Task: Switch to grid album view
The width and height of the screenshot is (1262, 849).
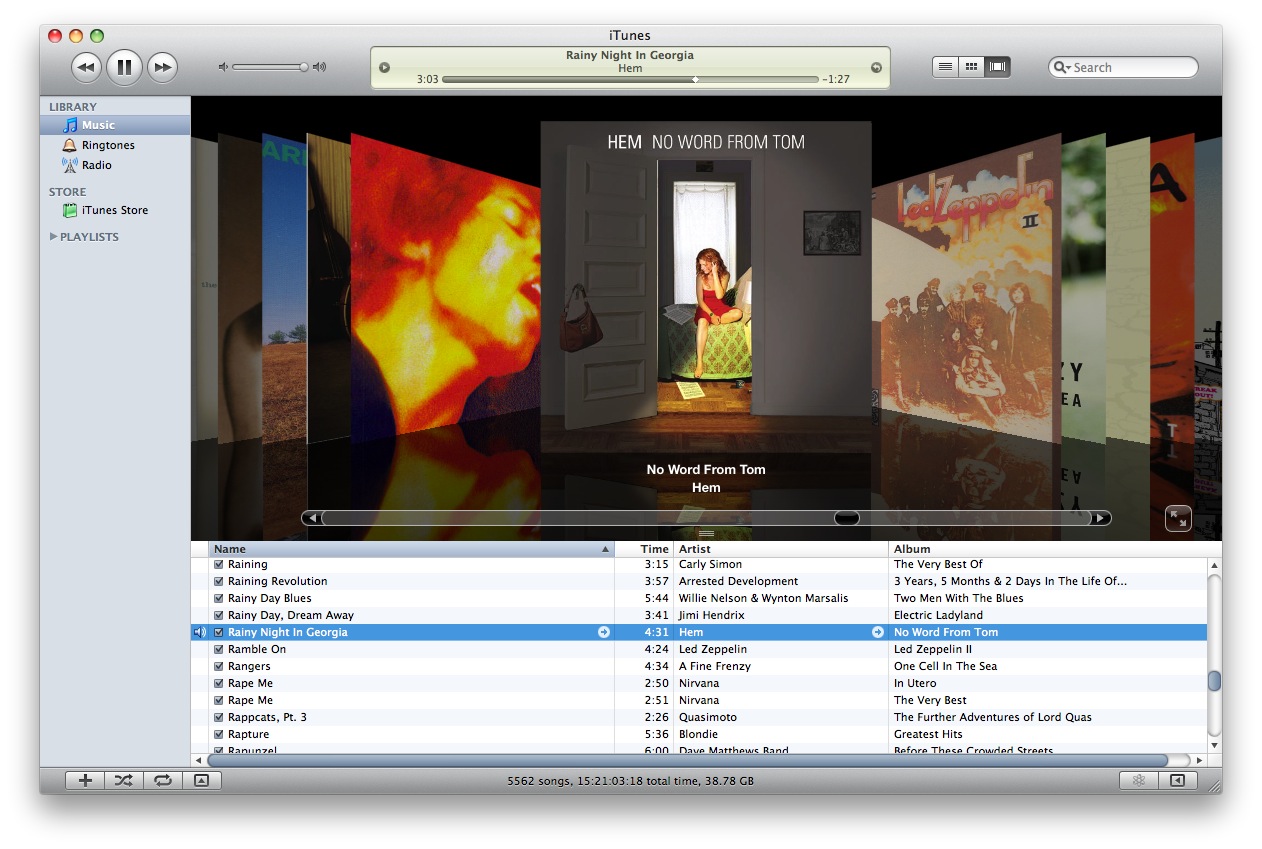Action: (971, 67)
